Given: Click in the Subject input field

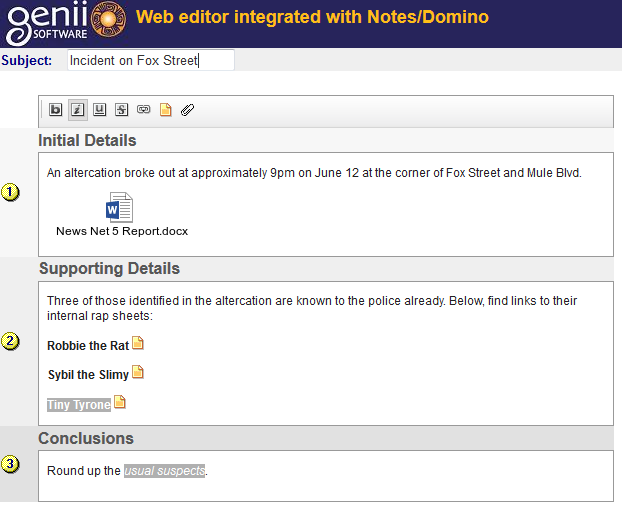Looking at the screenshot, I should pos(150,61).
